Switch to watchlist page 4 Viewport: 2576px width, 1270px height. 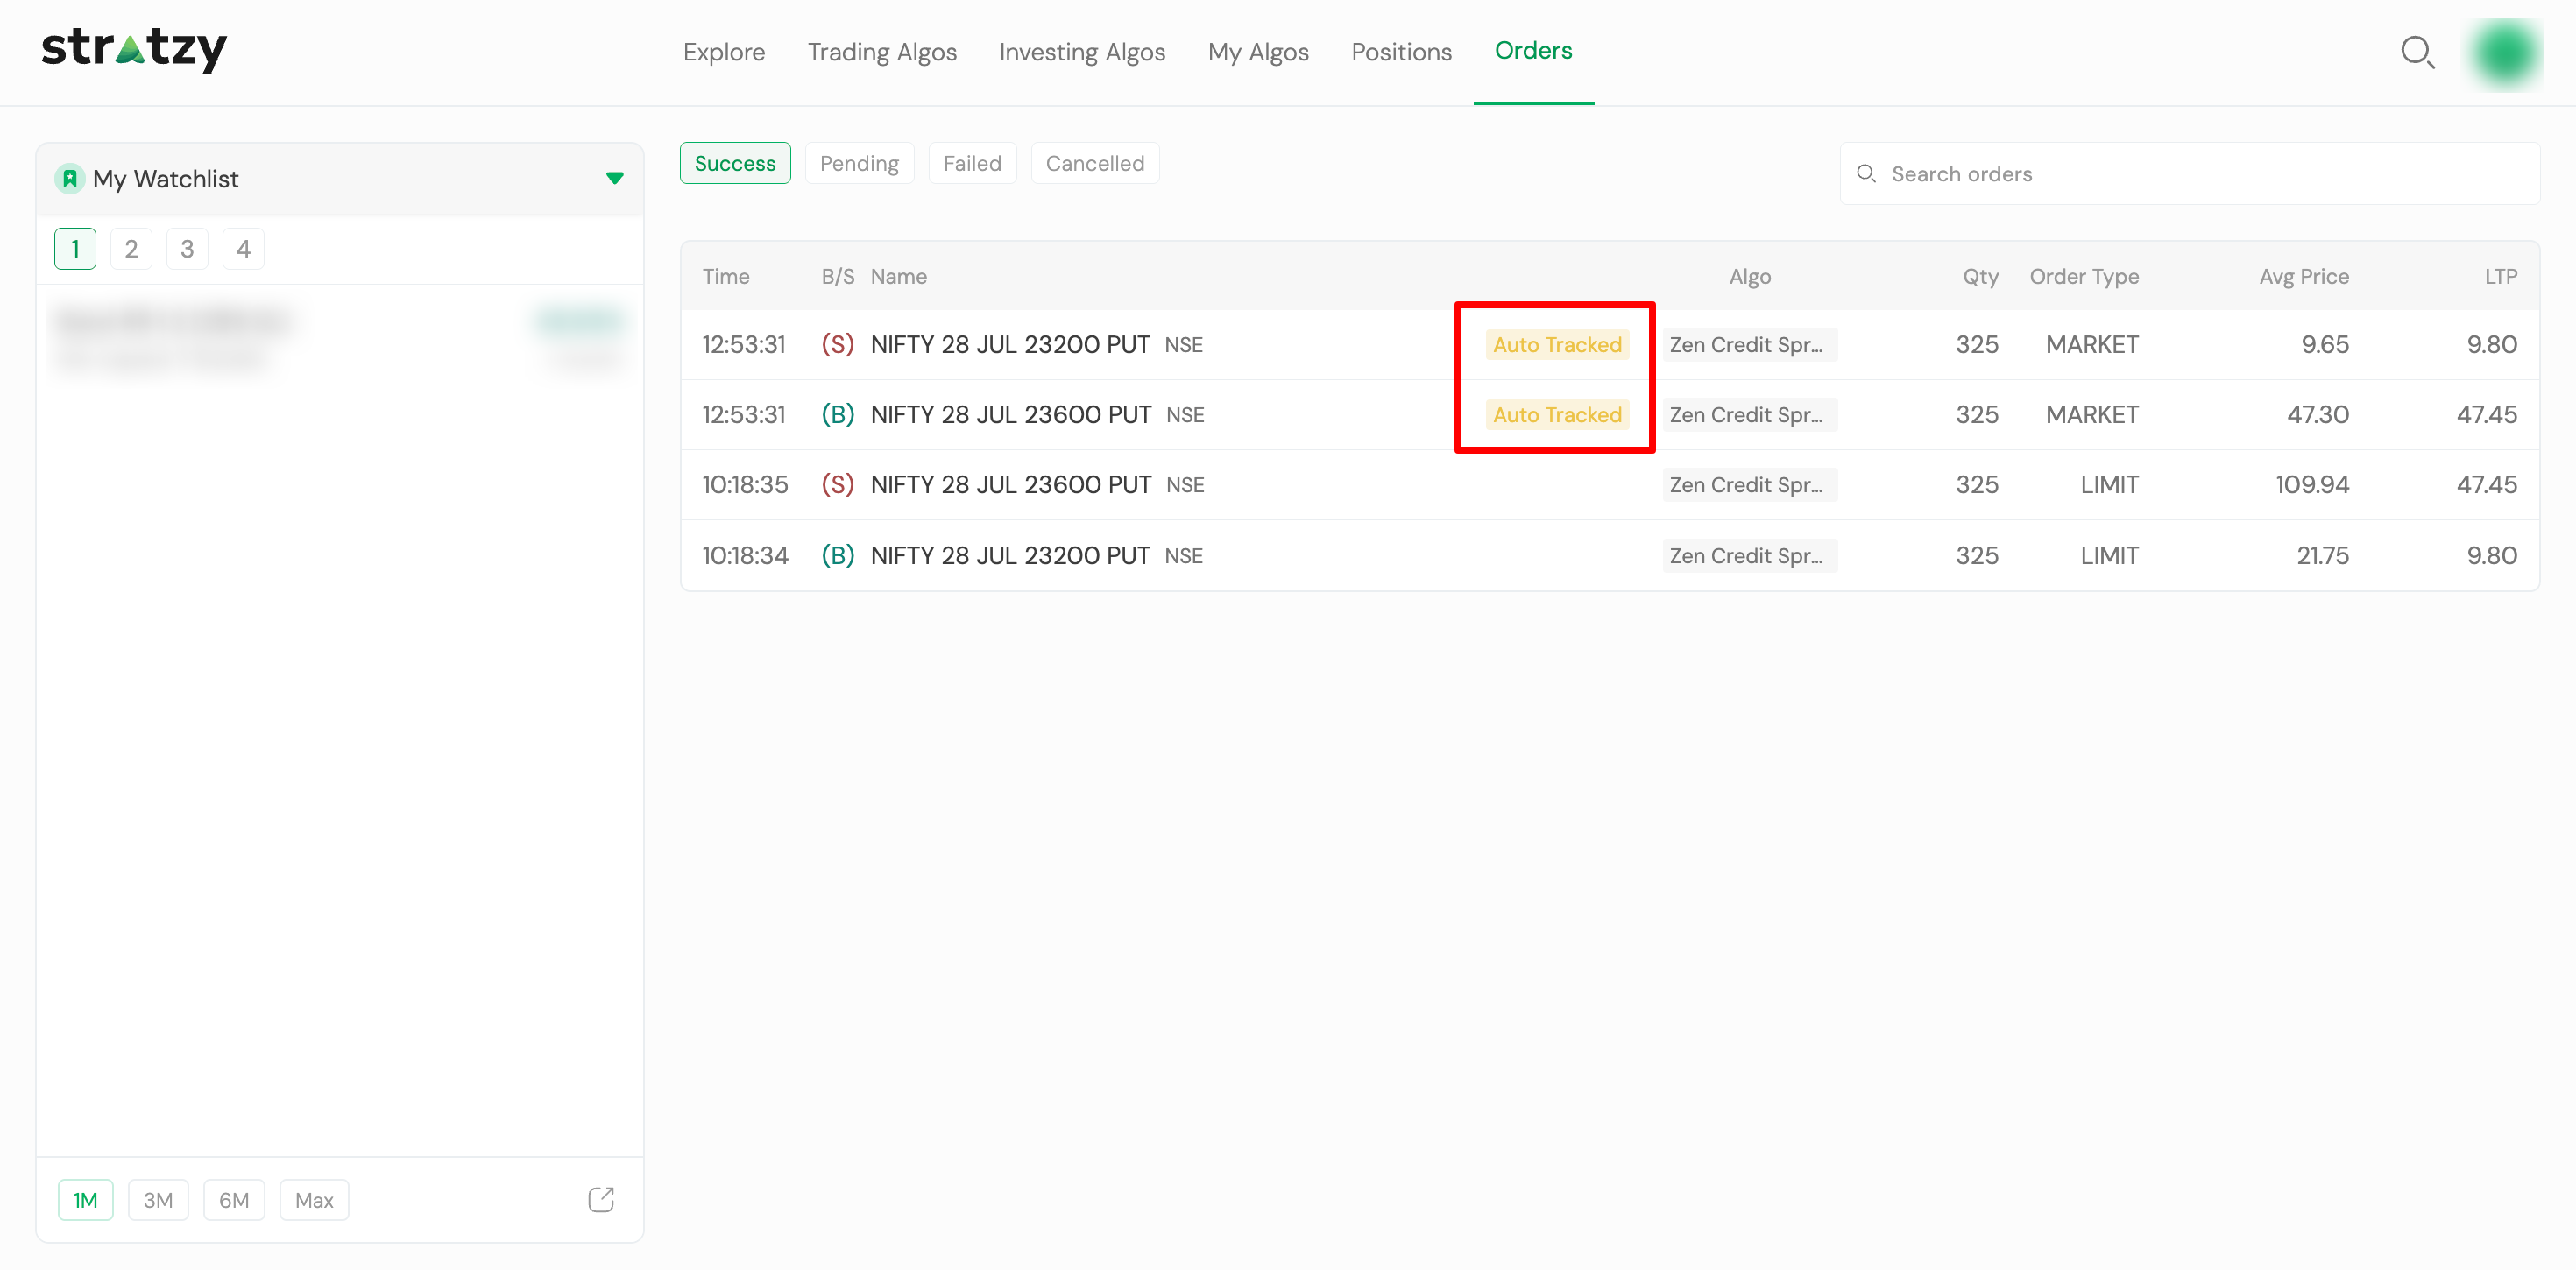[x=243, y=249]
